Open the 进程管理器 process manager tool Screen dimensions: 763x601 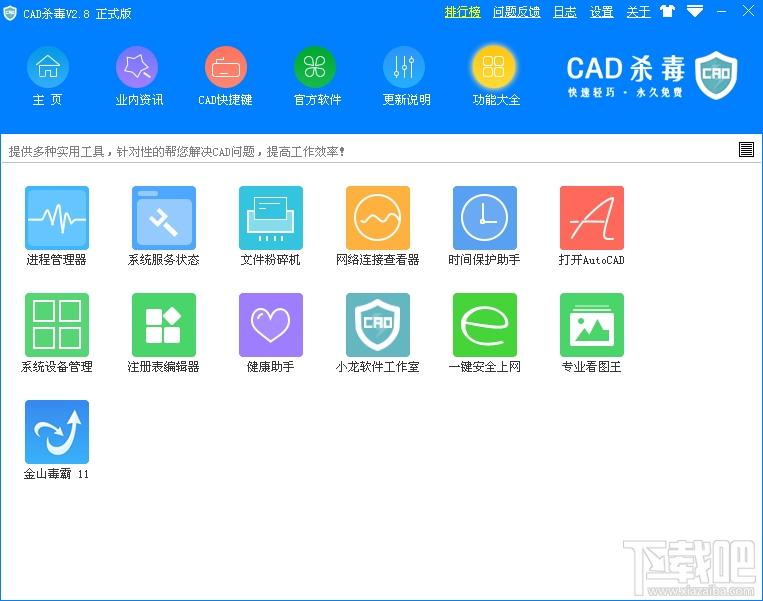point(57,218)
